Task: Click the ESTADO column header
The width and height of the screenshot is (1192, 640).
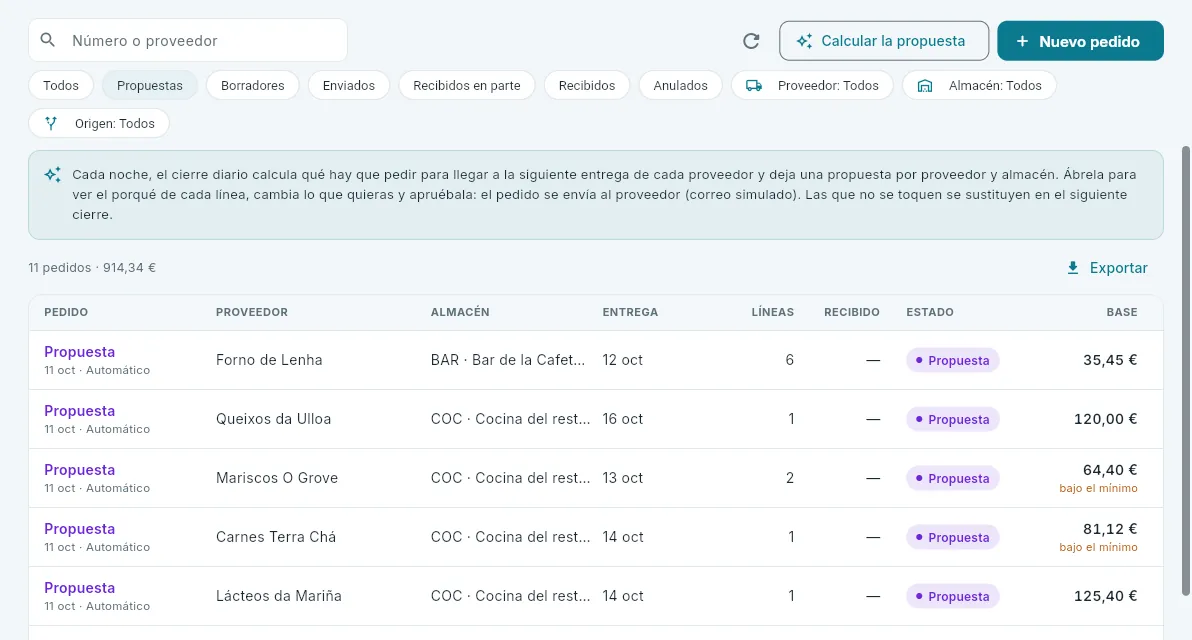Action: pos(930,312)
